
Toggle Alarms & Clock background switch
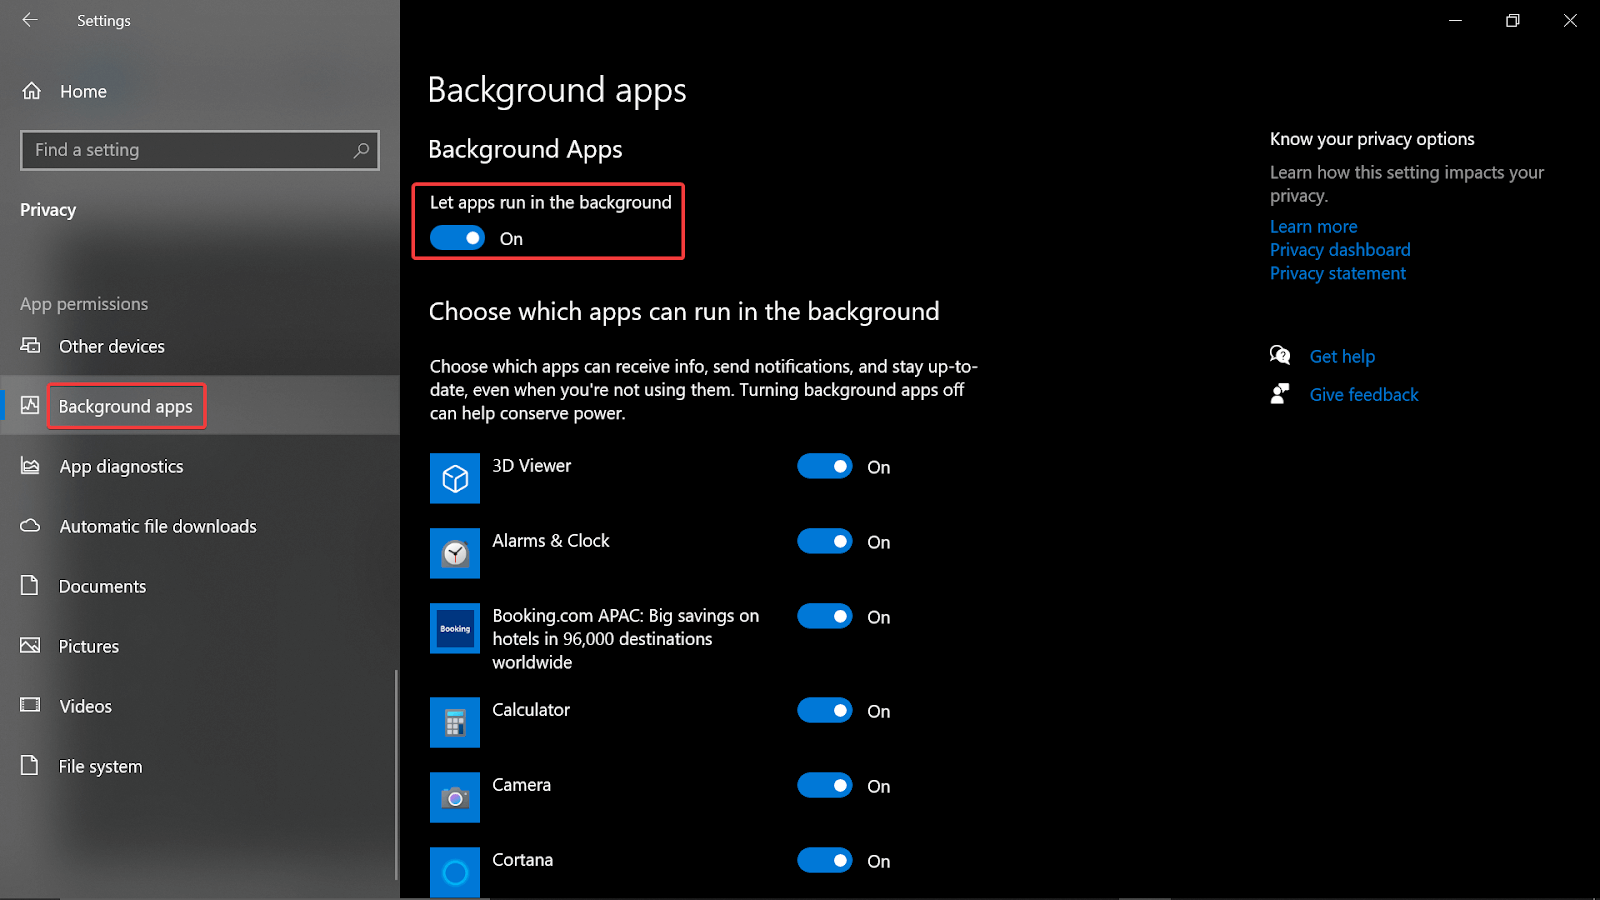tap(824, 541)
